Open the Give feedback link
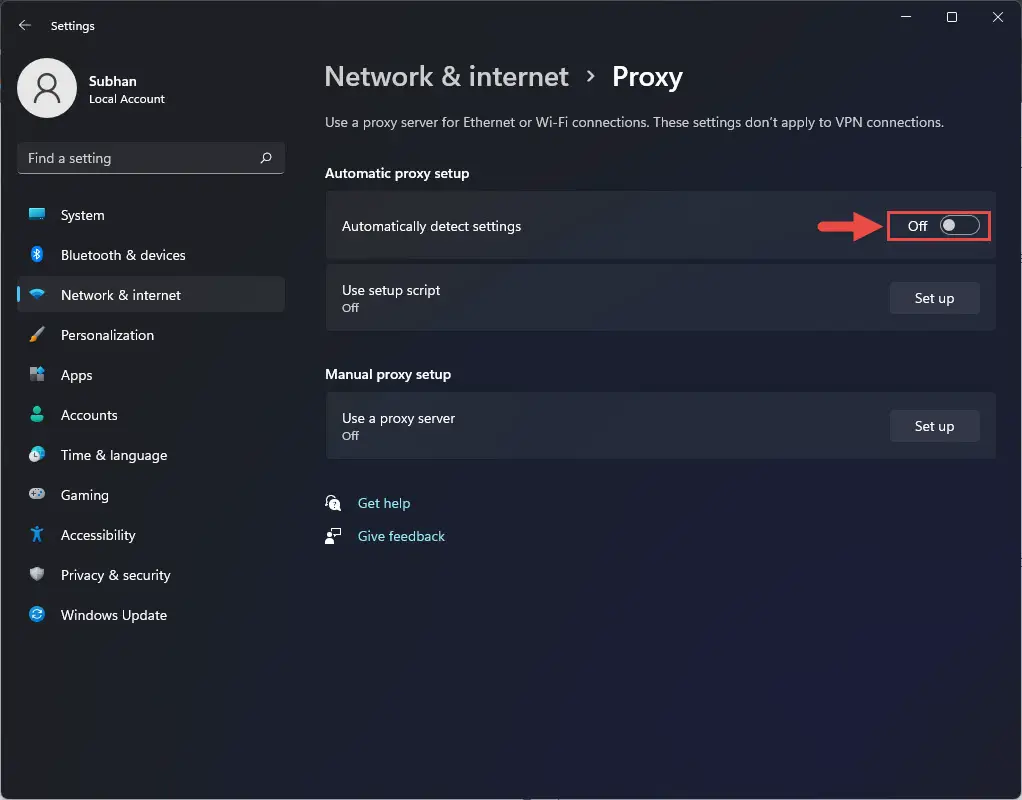 [401, 536]
